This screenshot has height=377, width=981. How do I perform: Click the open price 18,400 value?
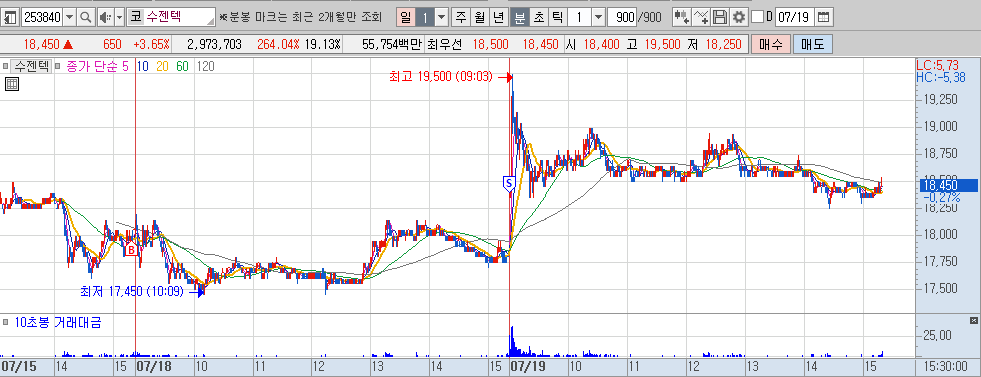601,44
